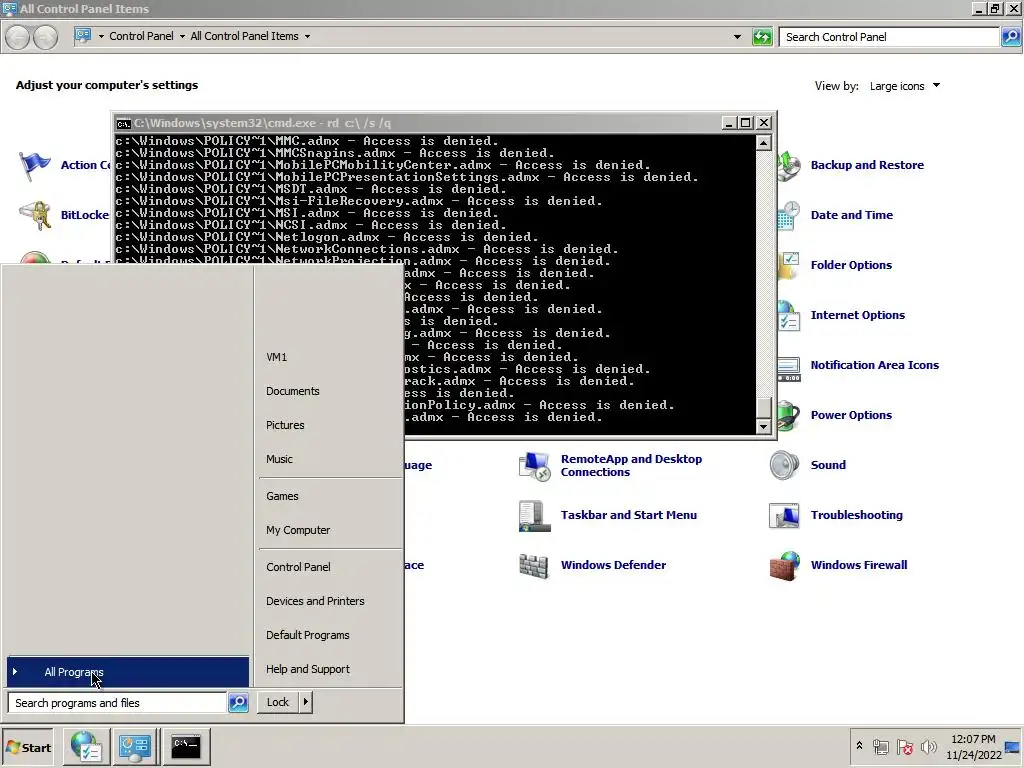
Task: Click the Control Panel back arrow button
Action: (x=18, y=37)
